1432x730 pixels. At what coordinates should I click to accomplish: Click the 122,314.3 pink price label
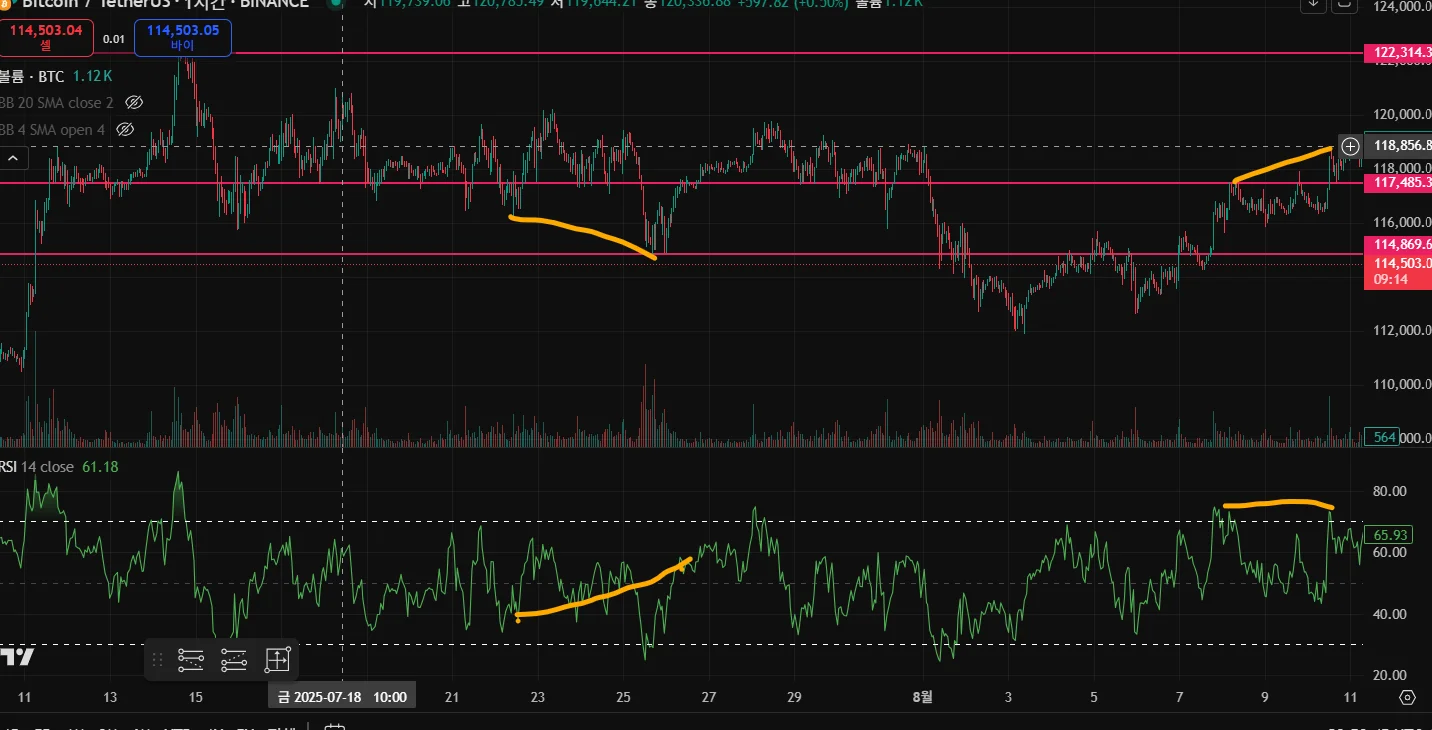click(x=1398, y=53)
